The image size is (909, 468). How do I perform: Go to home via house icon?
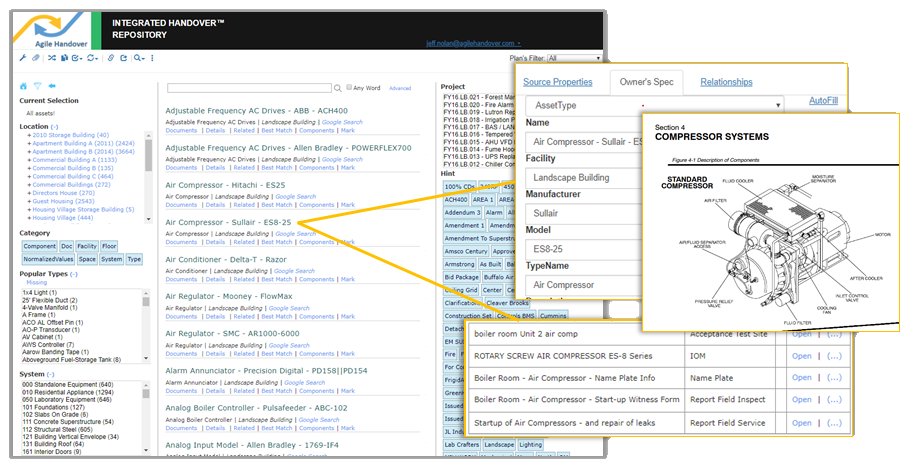tap(23, 86)
